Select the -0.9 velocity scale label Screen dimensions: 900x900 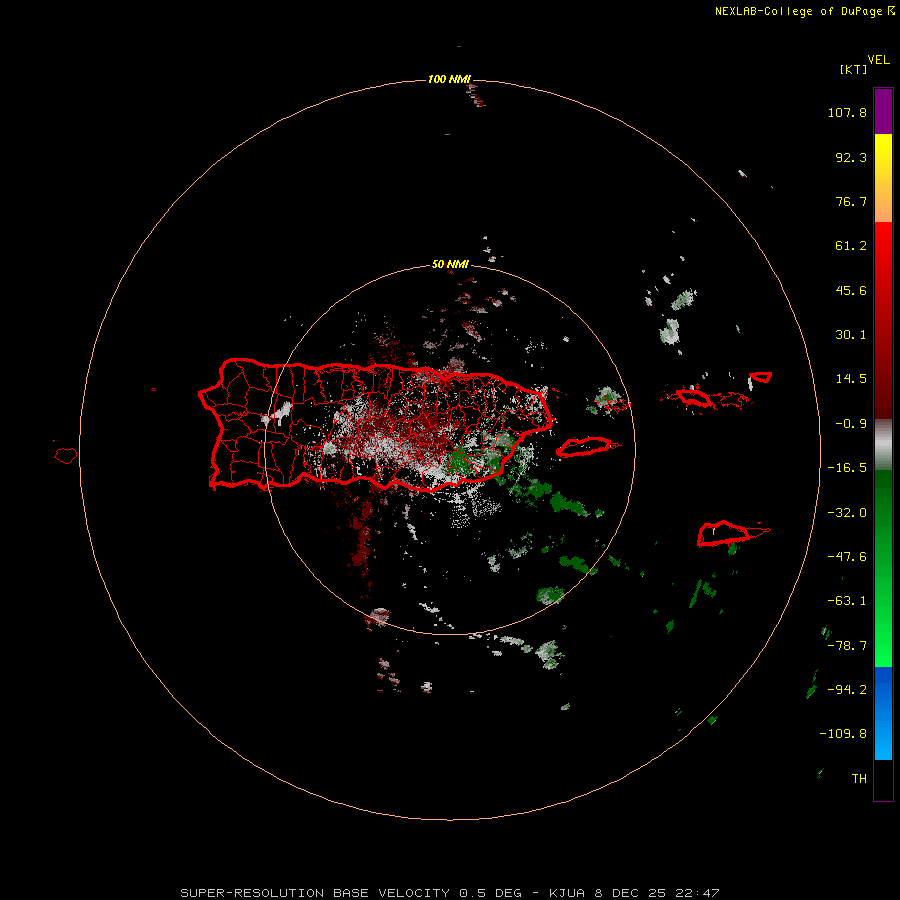[851, 424]
